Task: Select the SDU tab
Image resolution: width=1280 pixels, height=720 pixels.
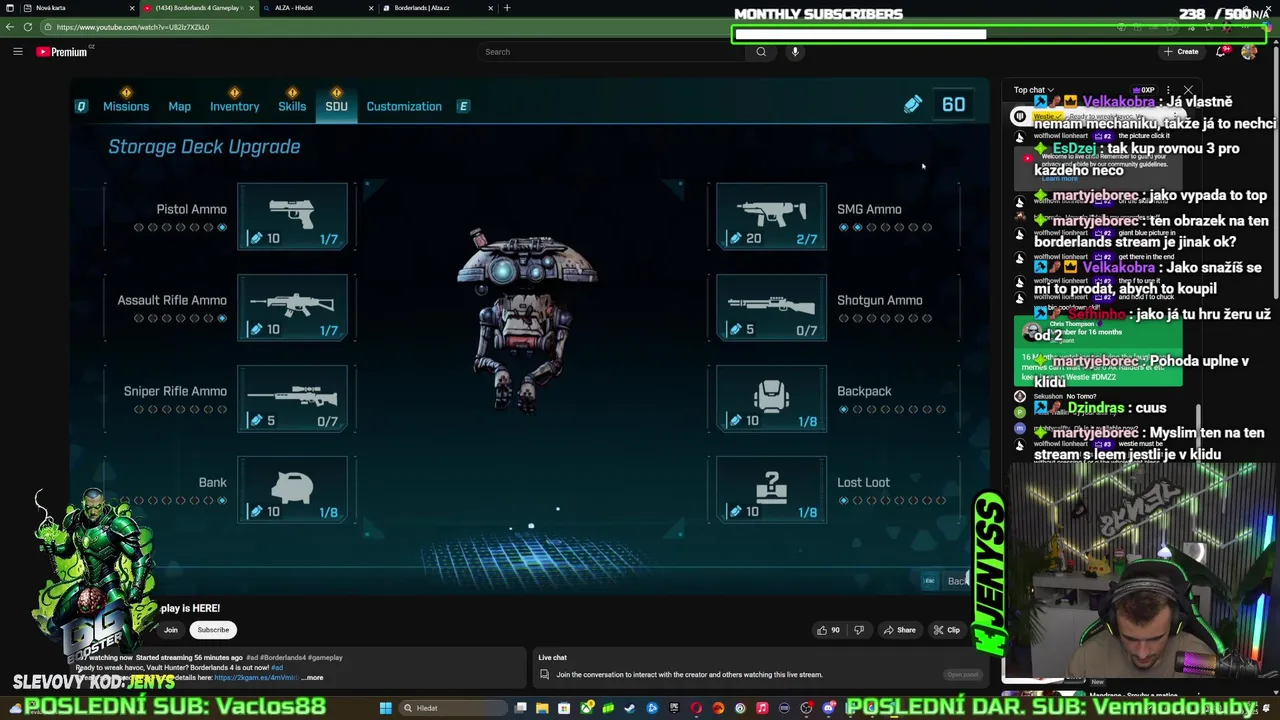Action: tap(336, 106)
